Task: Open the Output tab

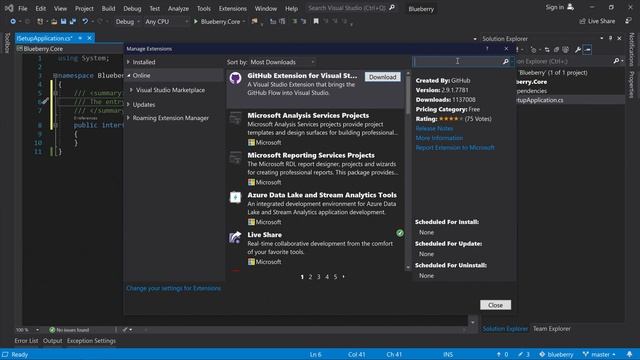Action: pos(53,340)
